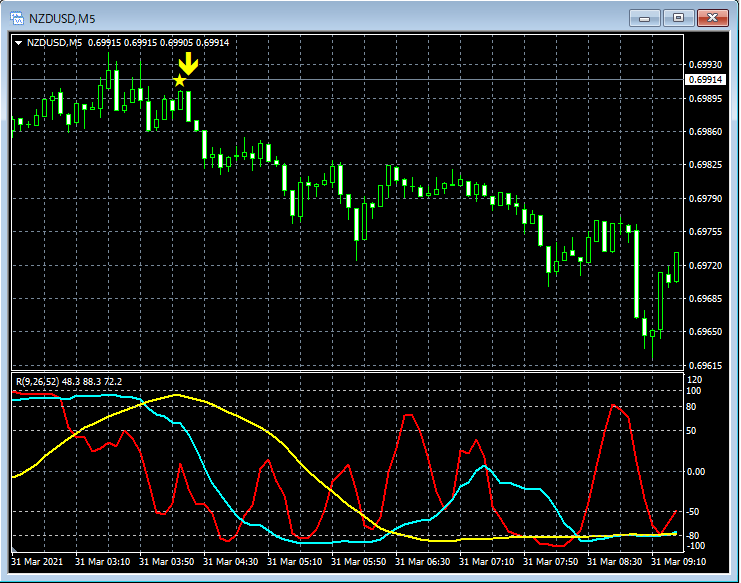The width and height of the screenshot is (741, 583).
Task: Click the current price label 0.69914
Action: (x=704, y=79)
